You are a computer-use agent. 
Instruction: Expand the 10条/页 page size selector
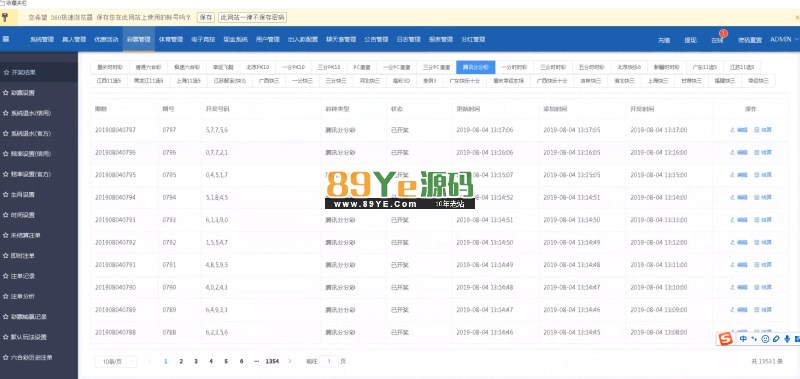[x=115, y=362]
